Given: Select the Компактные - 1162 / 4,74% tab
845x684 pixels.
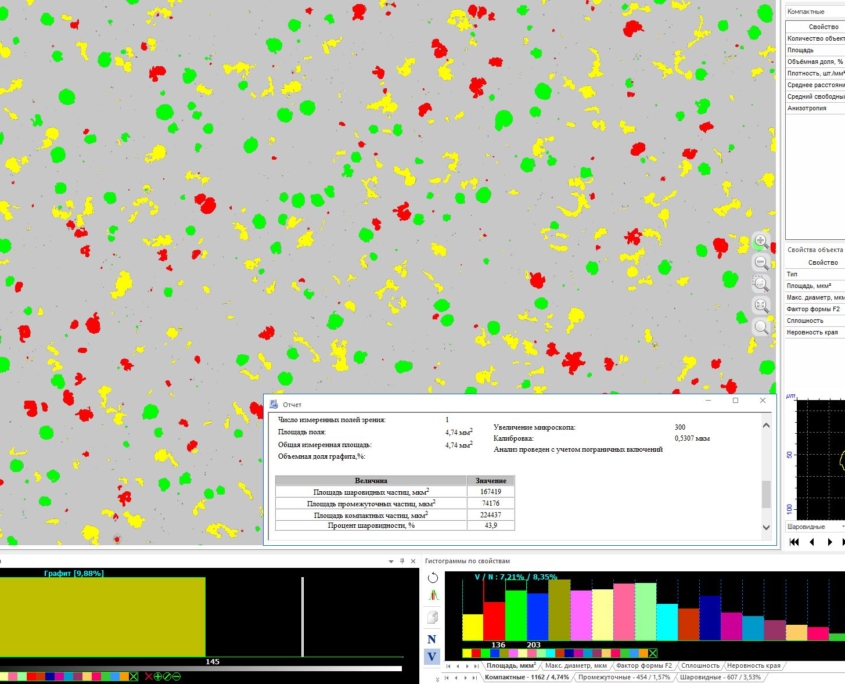Looking at the screenshot, I should [527, 677].
